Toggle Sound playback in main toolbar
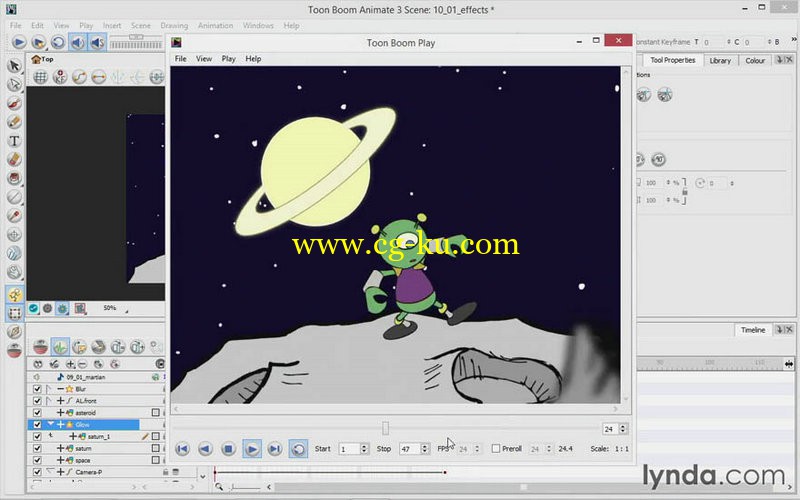The width and height of the screenshot is (800, 500). point(77,42)
